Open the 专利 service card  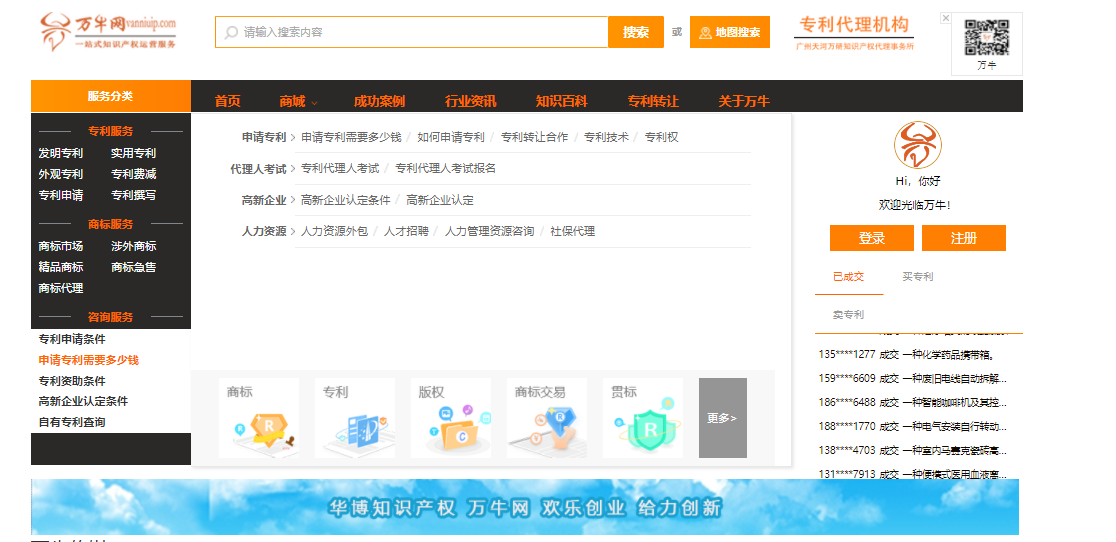tap(354, 418)
